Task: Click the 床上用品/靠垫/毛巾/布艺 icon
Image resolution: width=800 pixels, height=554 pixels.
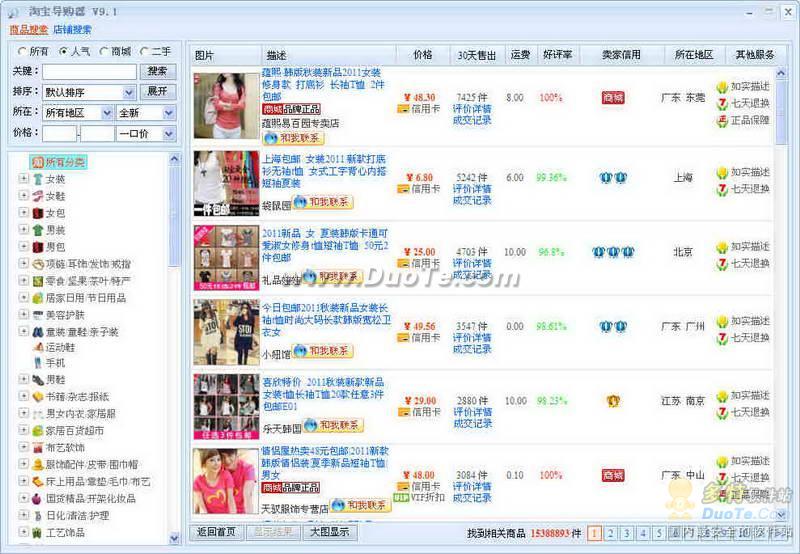Action: point(38,482)
